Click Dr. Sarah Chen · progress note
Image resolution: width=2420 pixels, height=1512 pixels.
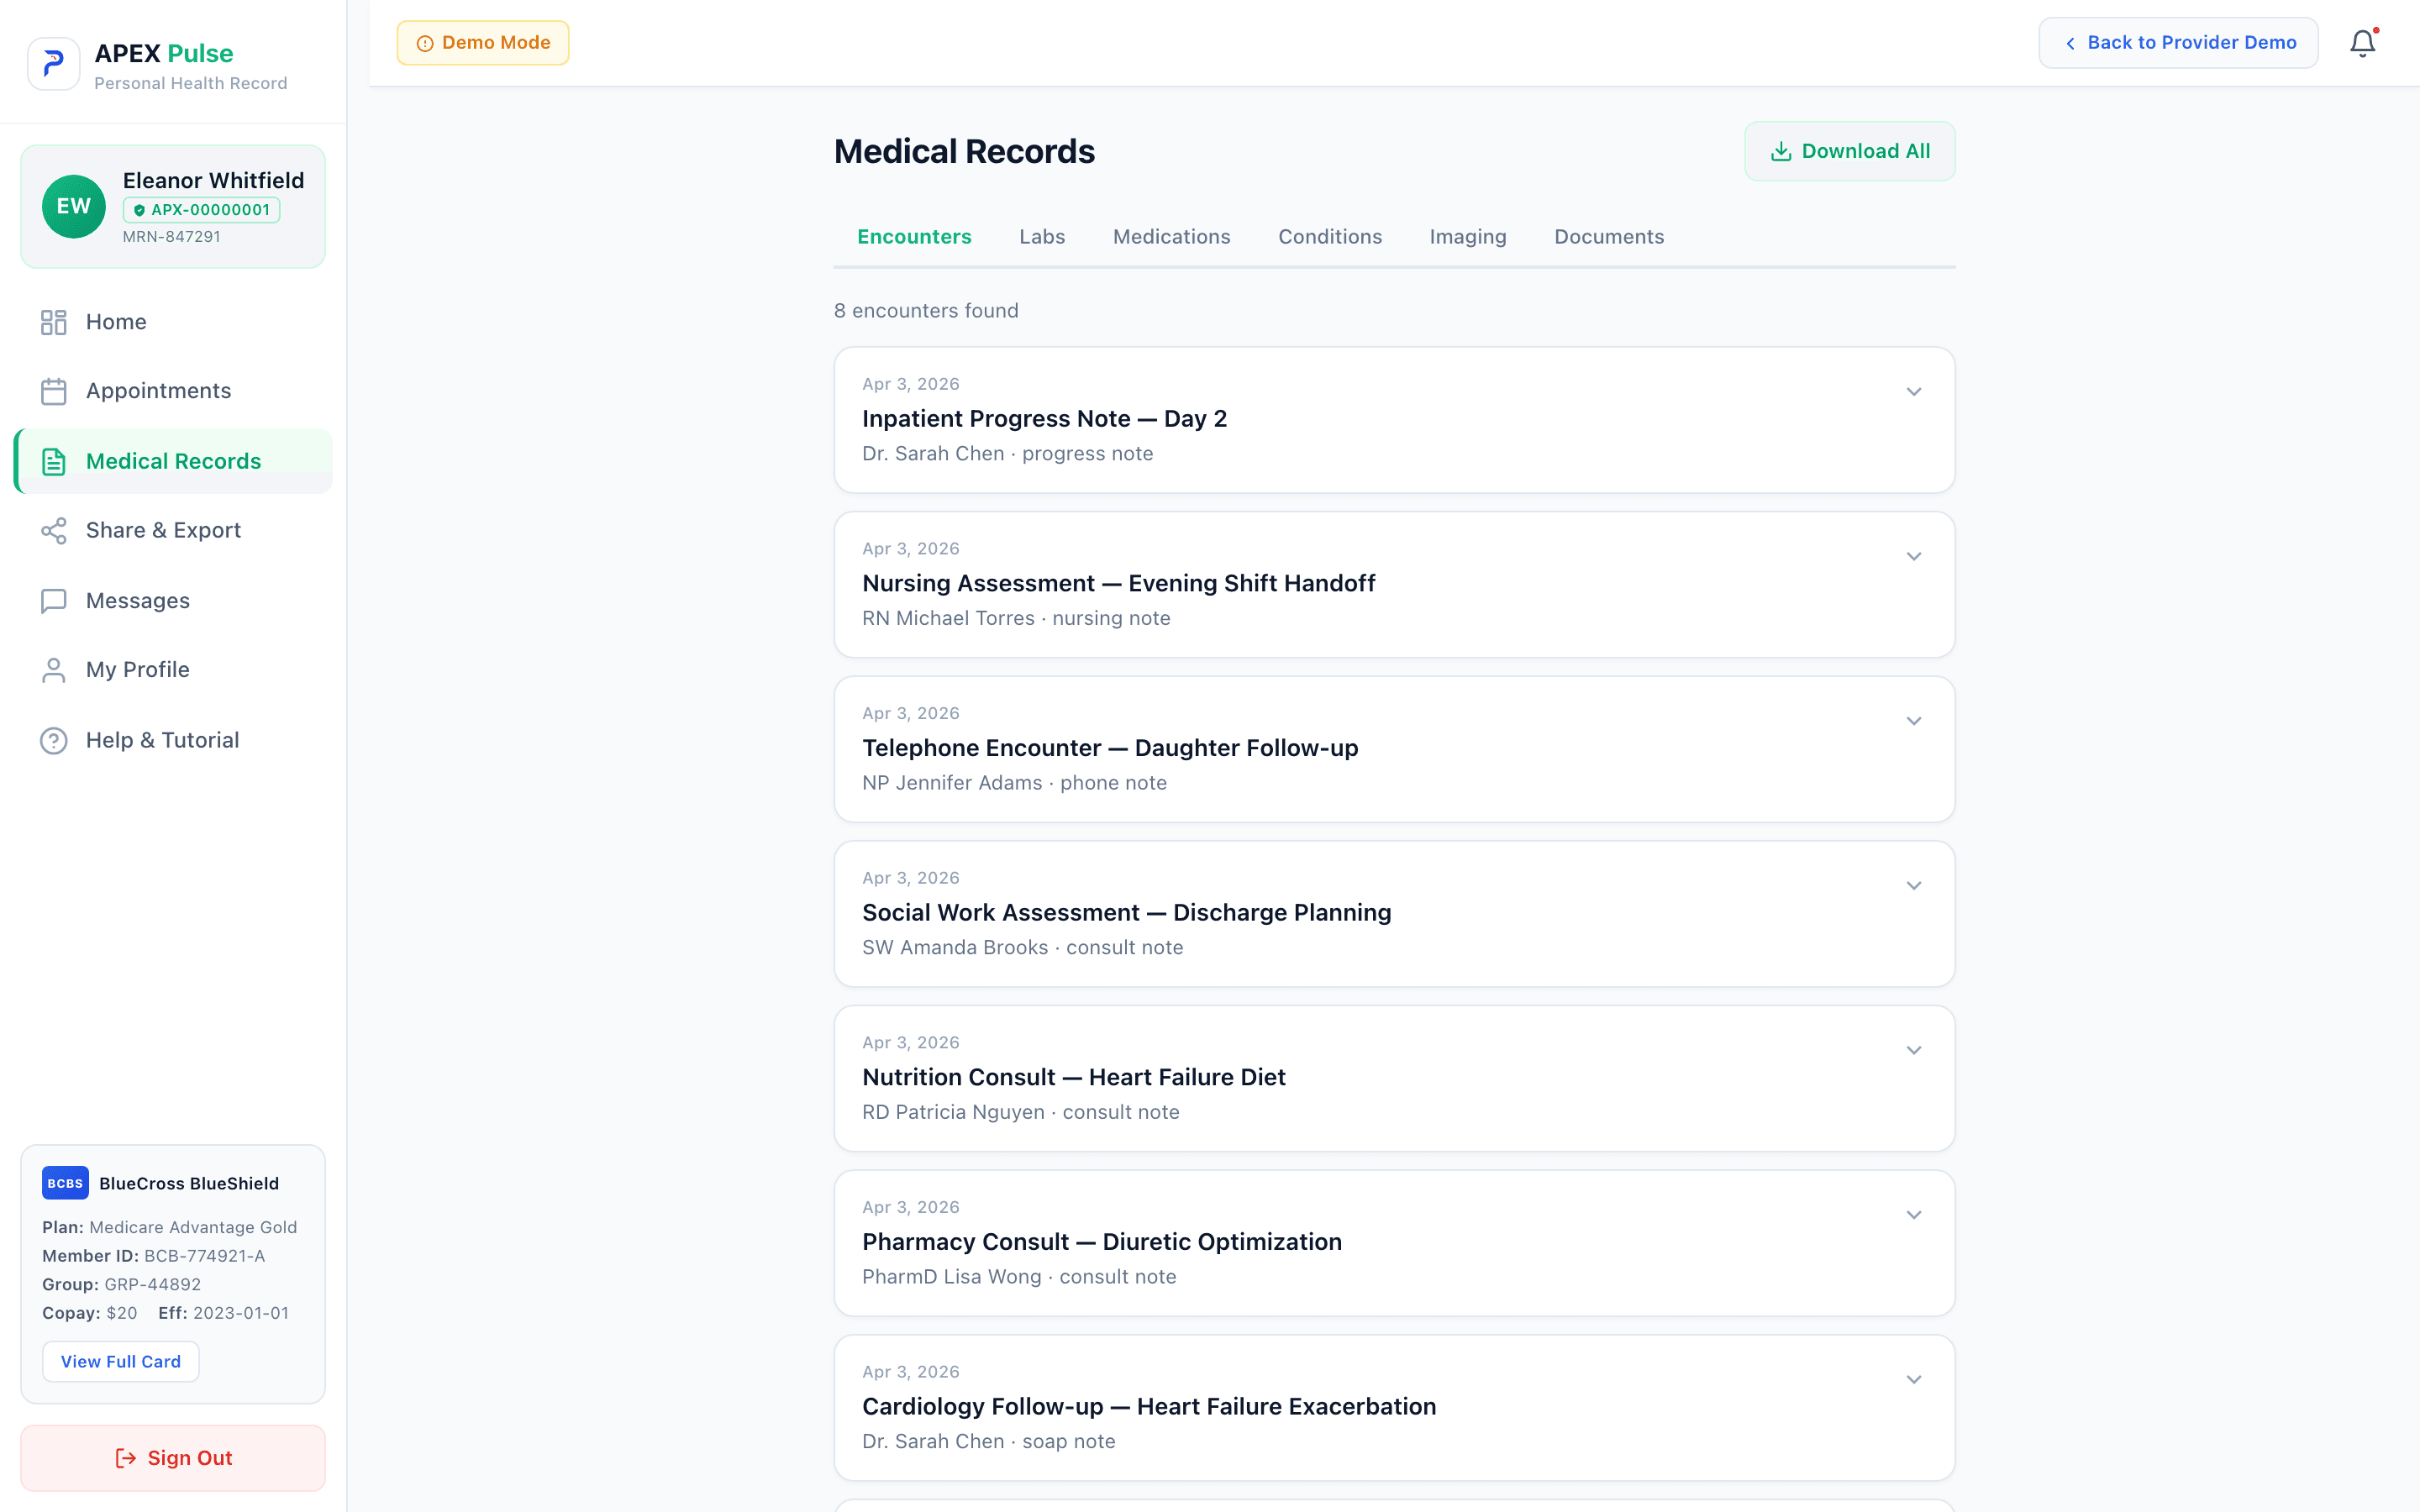[1007, 454]
